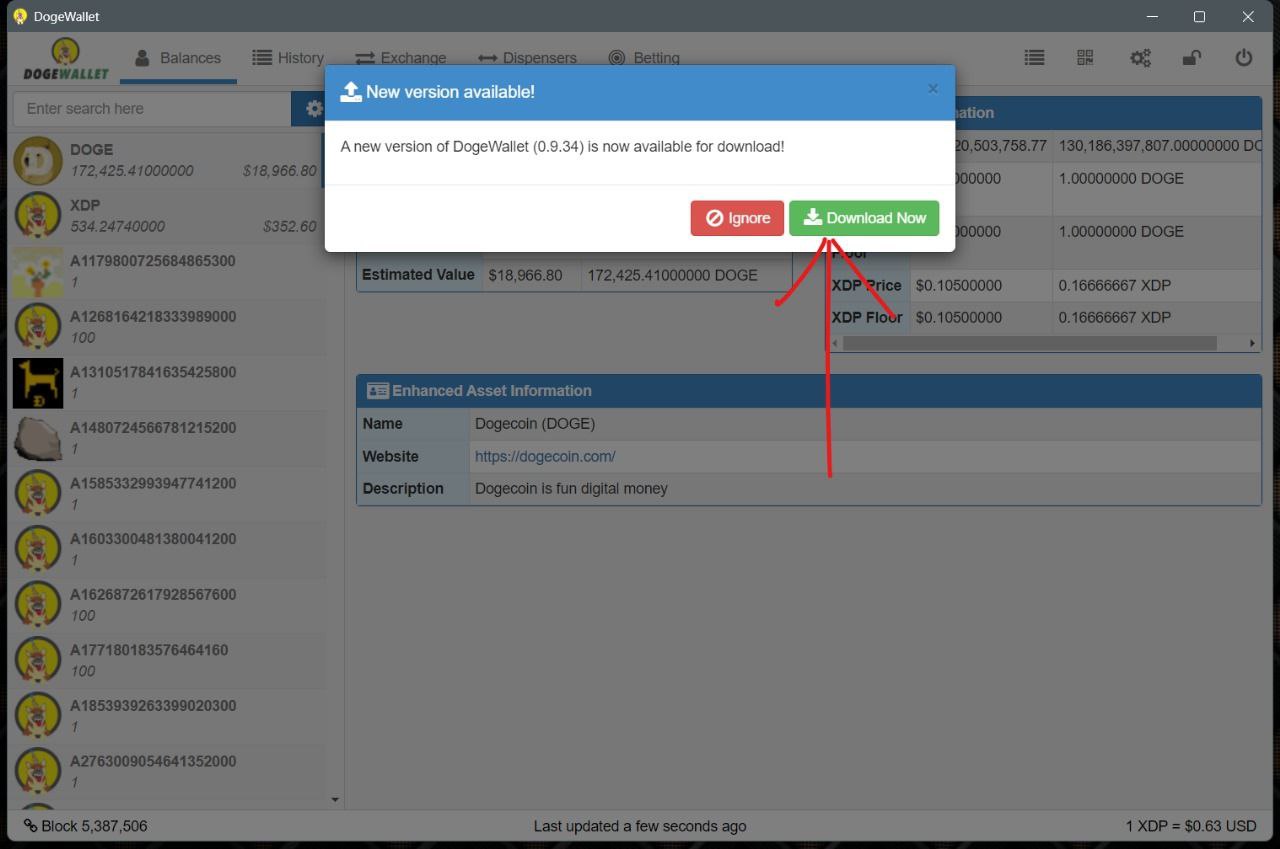The width and height of the screenshot is (1280, 849).
Task: Click the link icon beside Block number
Action: point(31,826)
